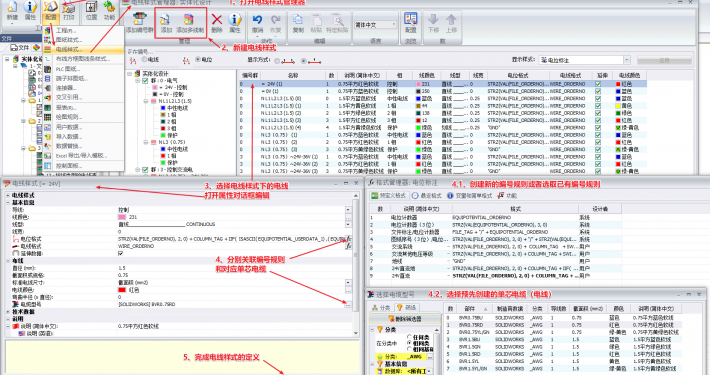Screen dimensions: 710x375
Task: Open 数据库 dropdown in cable filter
Action: 428,371
